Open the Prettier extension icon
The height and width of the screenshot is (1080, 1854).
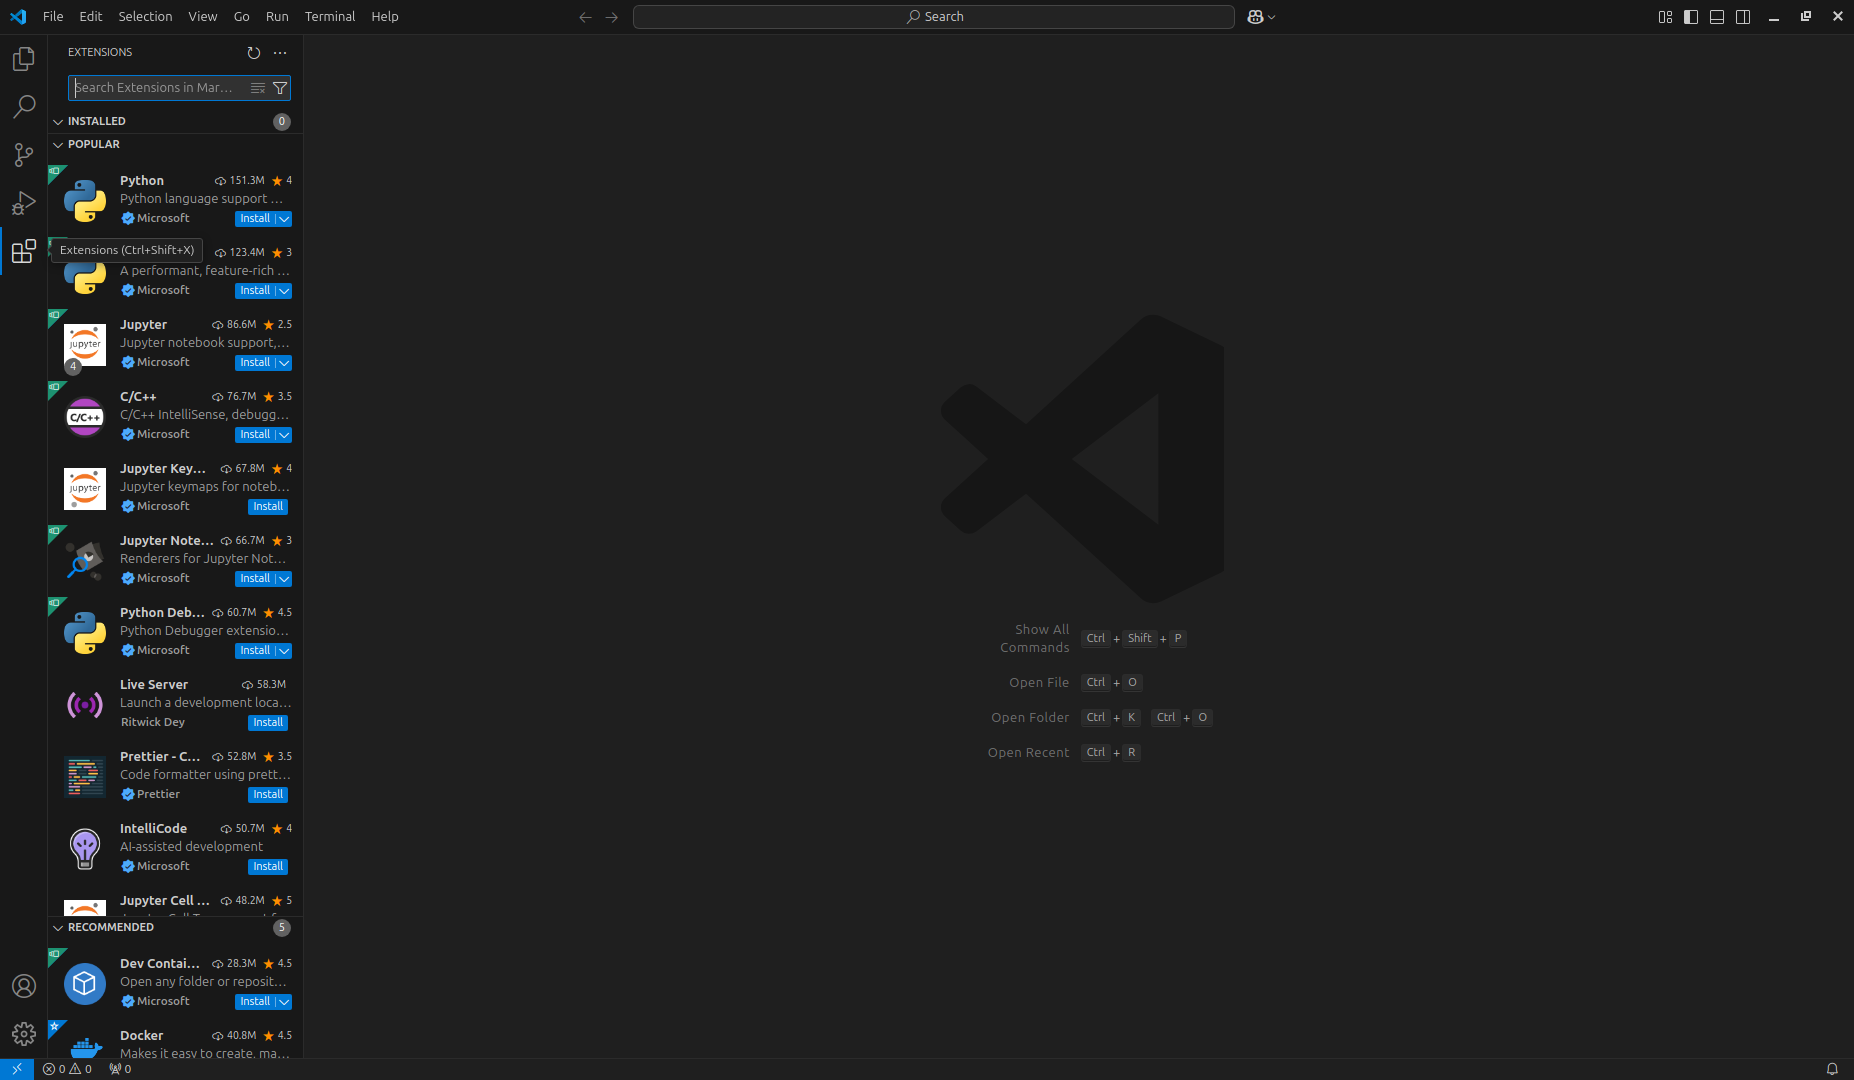pos(85,777)
